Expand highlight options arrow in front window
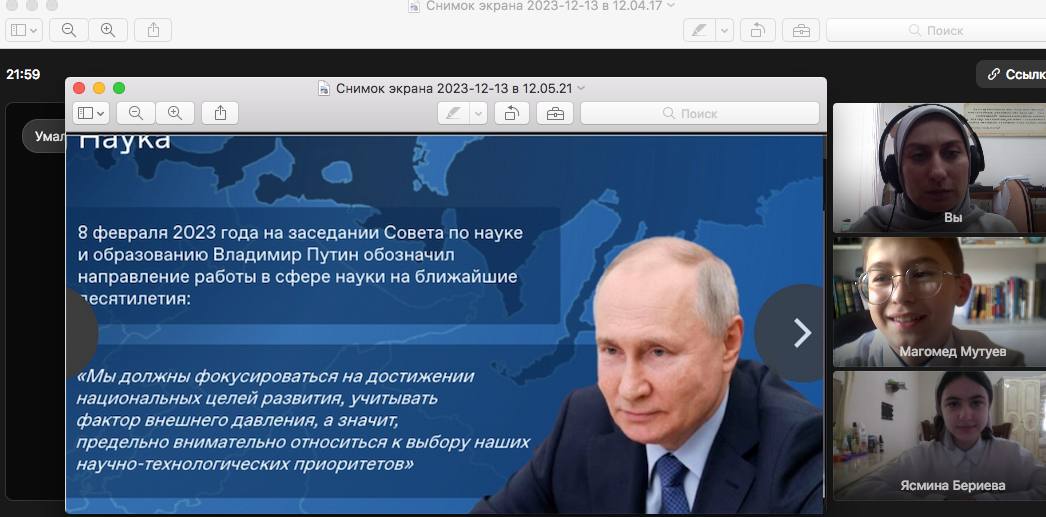Screen dimensions: 1046x517 478,113
